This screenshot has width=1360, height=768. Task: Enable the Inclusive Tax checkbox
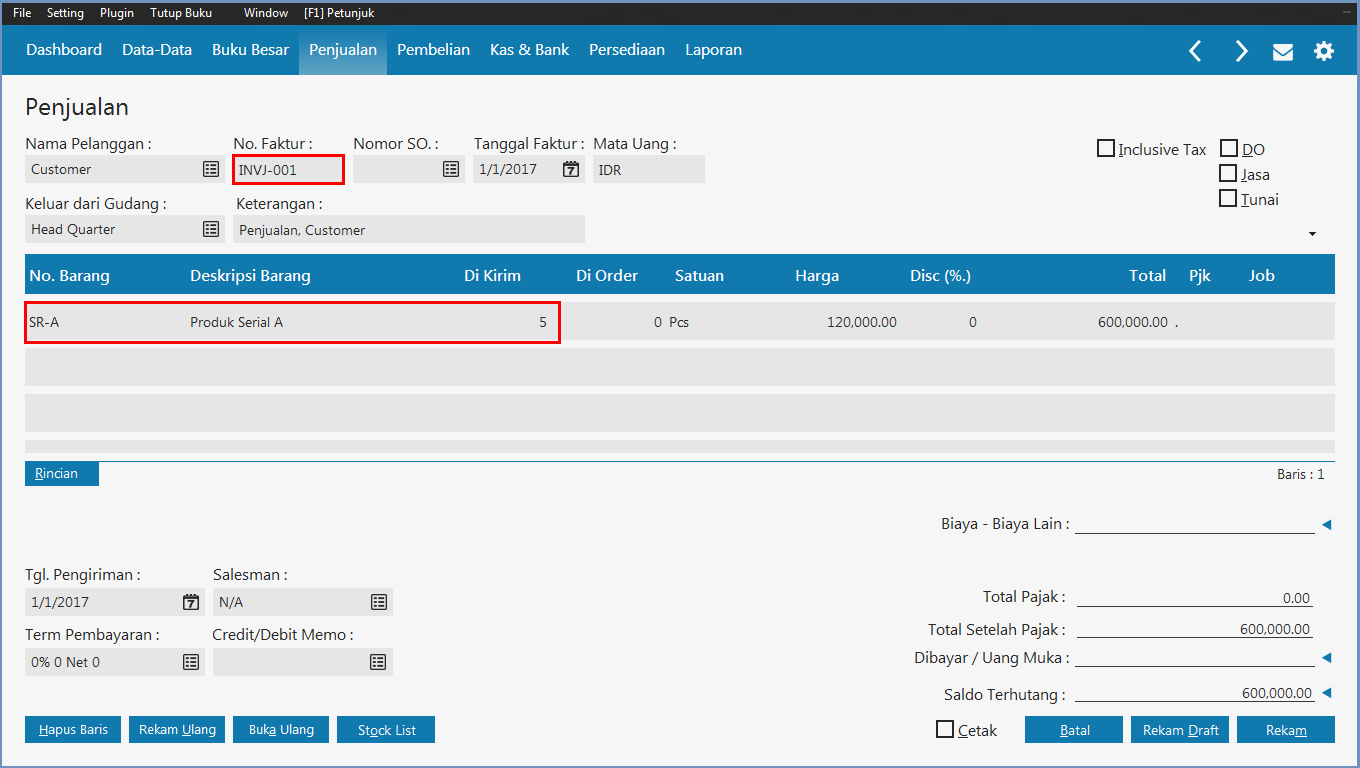[1106, 149]
